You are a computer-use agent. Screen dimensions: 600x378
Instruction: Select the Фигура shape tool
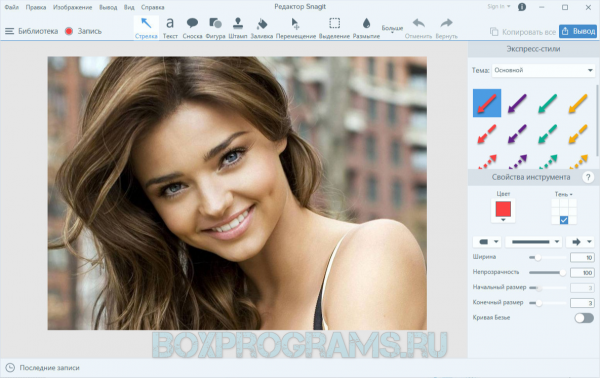pyautogui.click(x=215, y=28)
